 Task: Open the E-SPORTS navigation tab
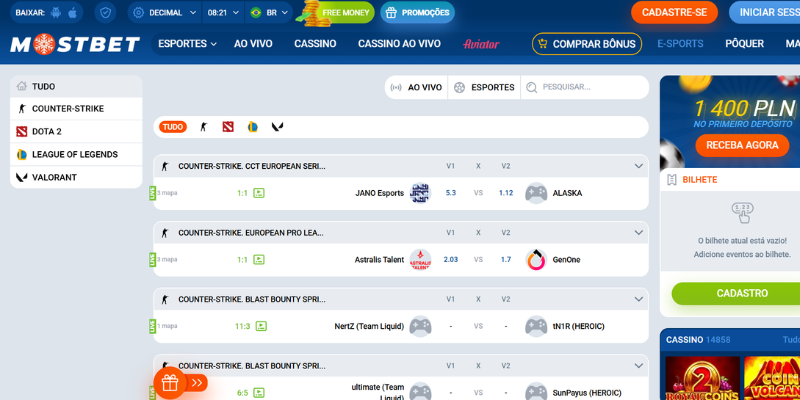click(680, 44)
